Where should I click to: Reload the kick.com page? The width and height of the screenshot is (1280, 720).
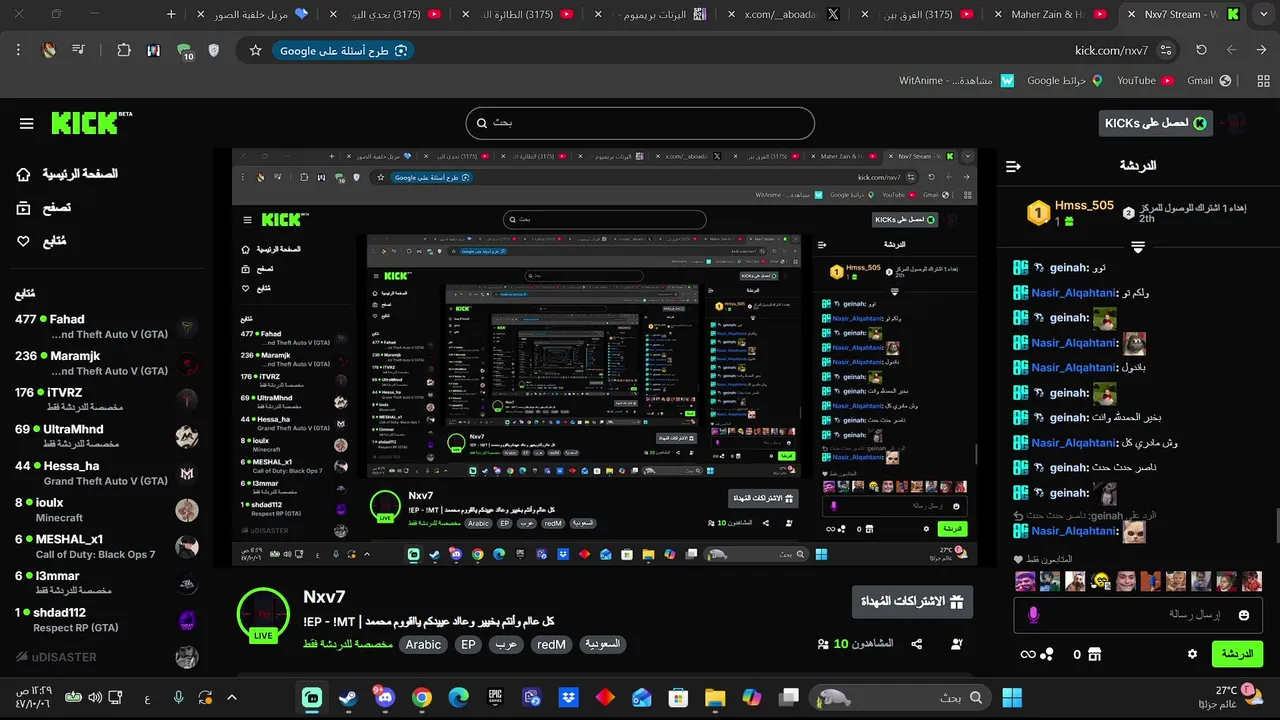tap(1201, 50)
